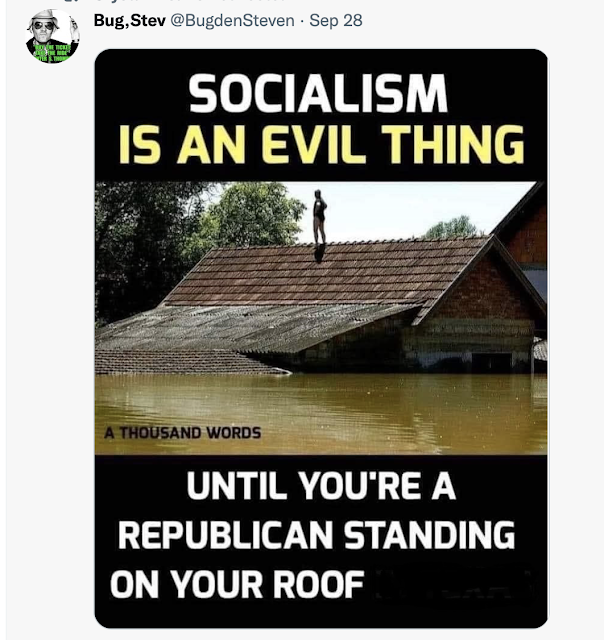
Task: Click the muddy floodwater in the photo
Action: point(321,412)
